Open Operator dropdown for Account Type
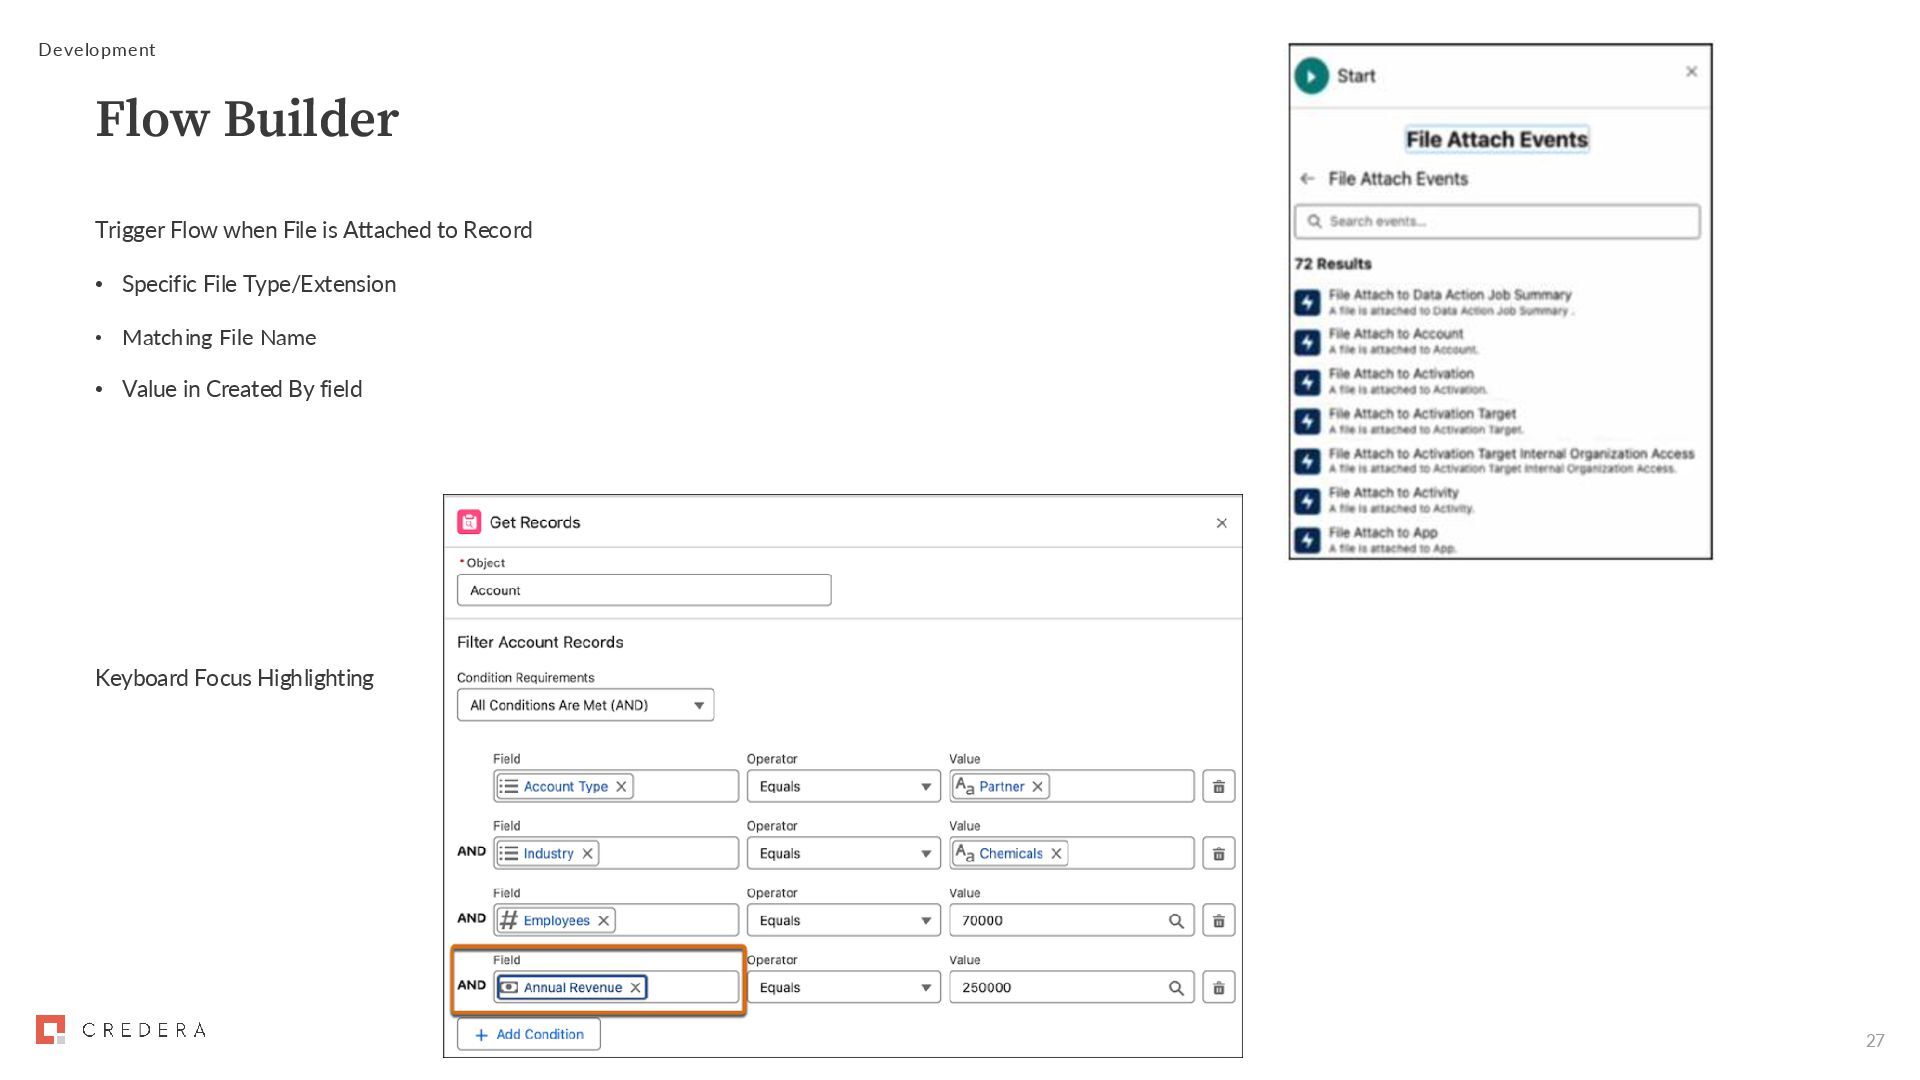 coord(843,787)
